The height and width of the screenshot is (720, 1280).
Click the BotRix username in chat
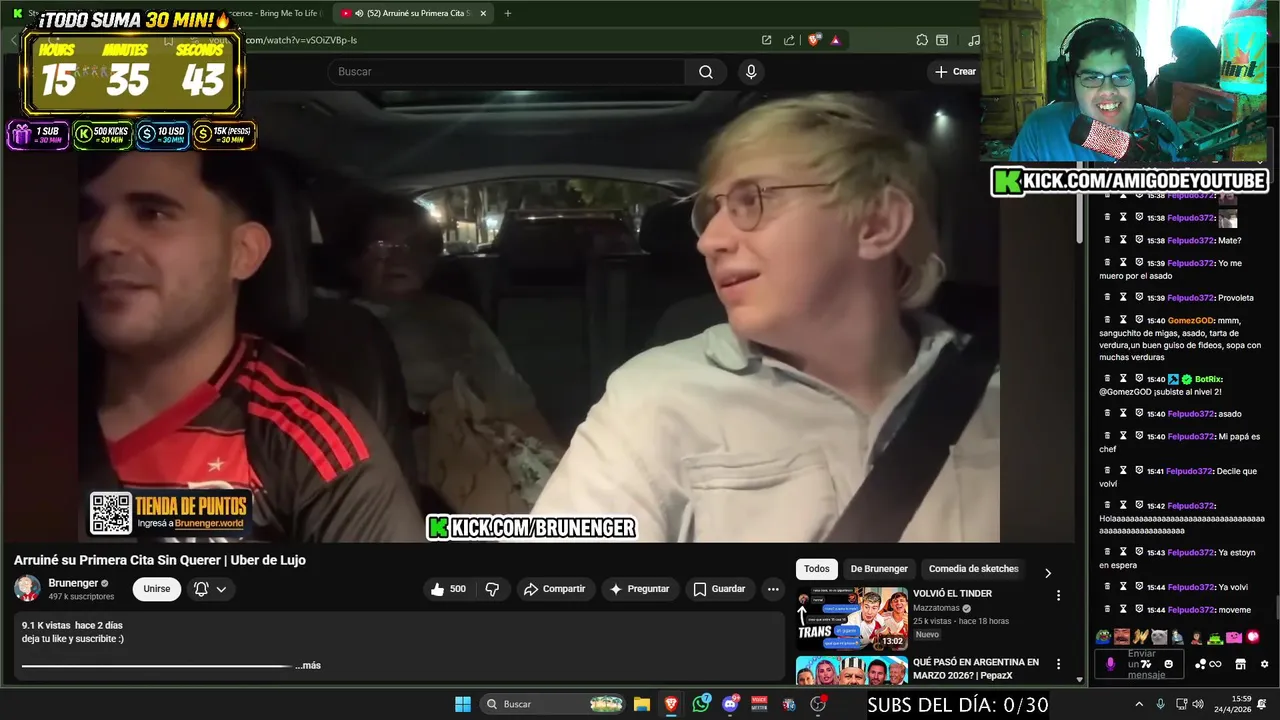click(1208, 379)
